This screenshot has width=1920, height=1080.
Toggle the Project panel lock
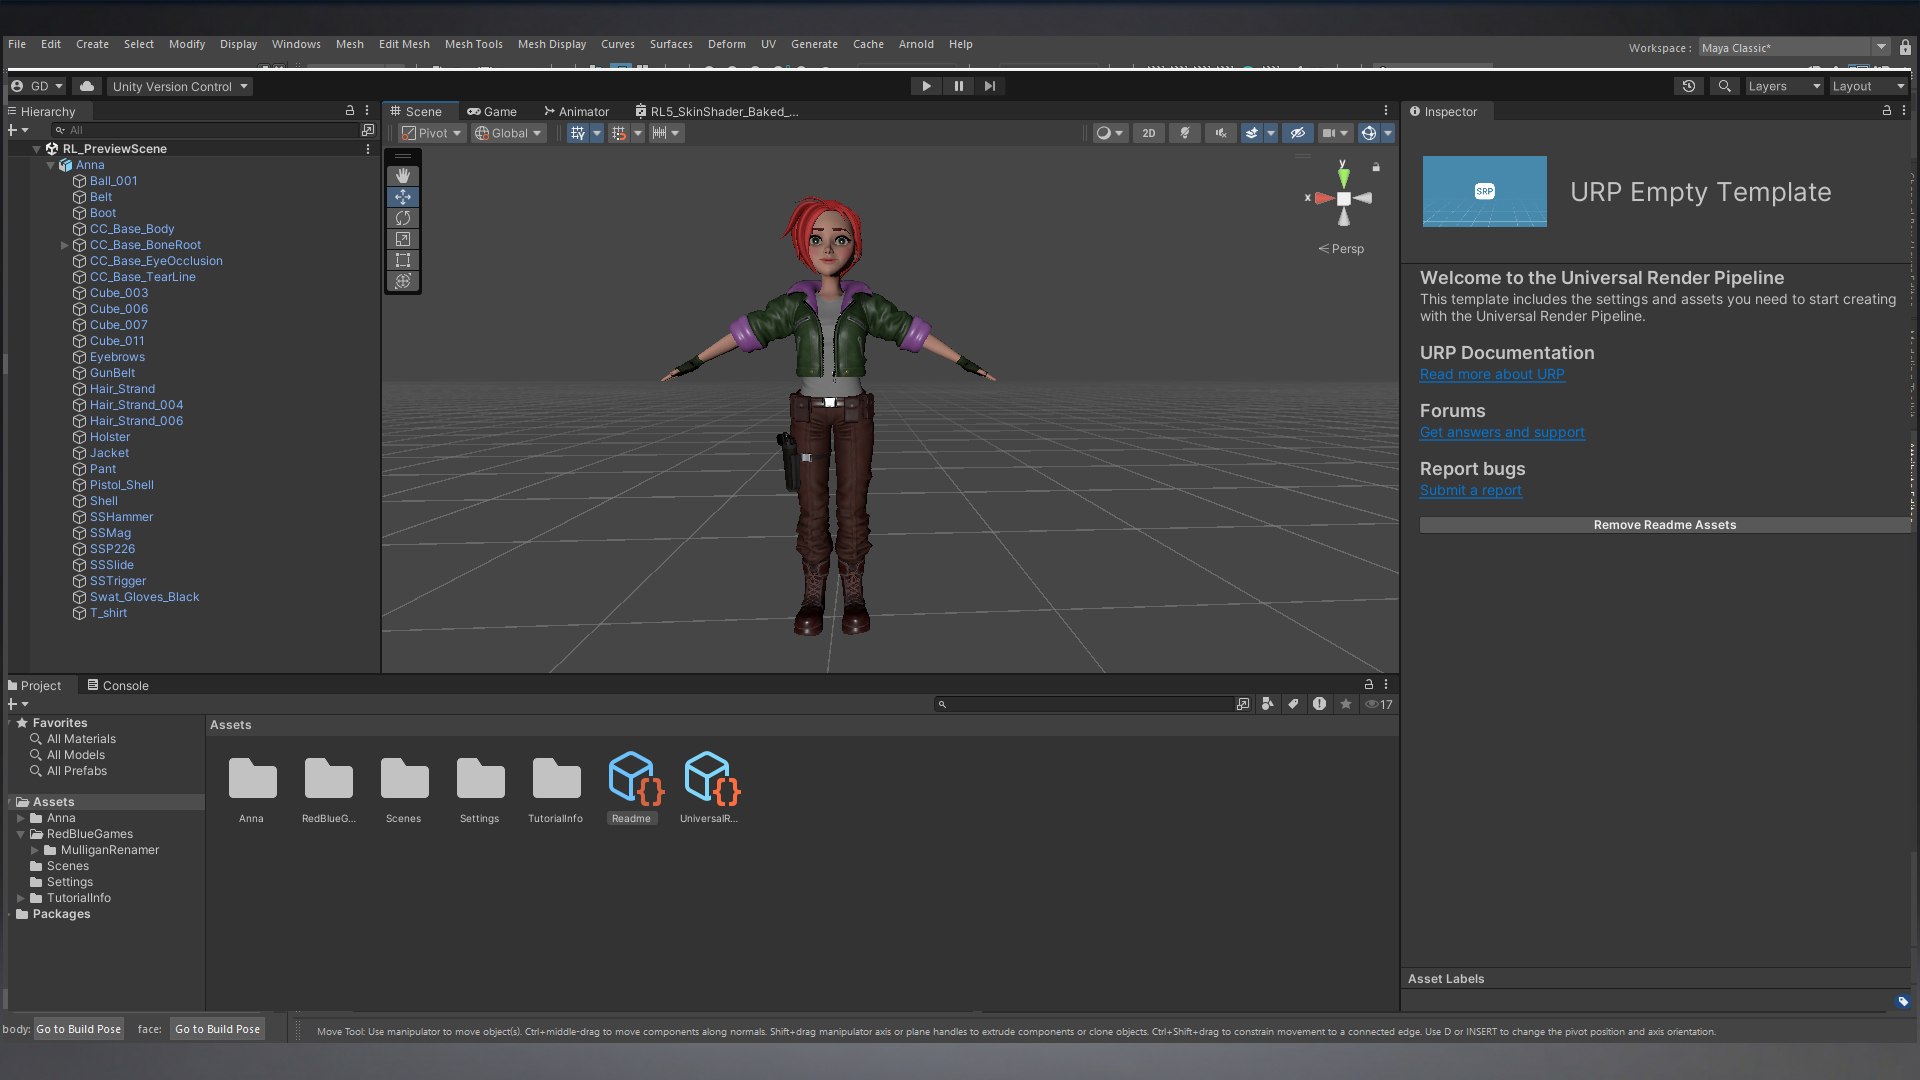tap(1369, 685)
